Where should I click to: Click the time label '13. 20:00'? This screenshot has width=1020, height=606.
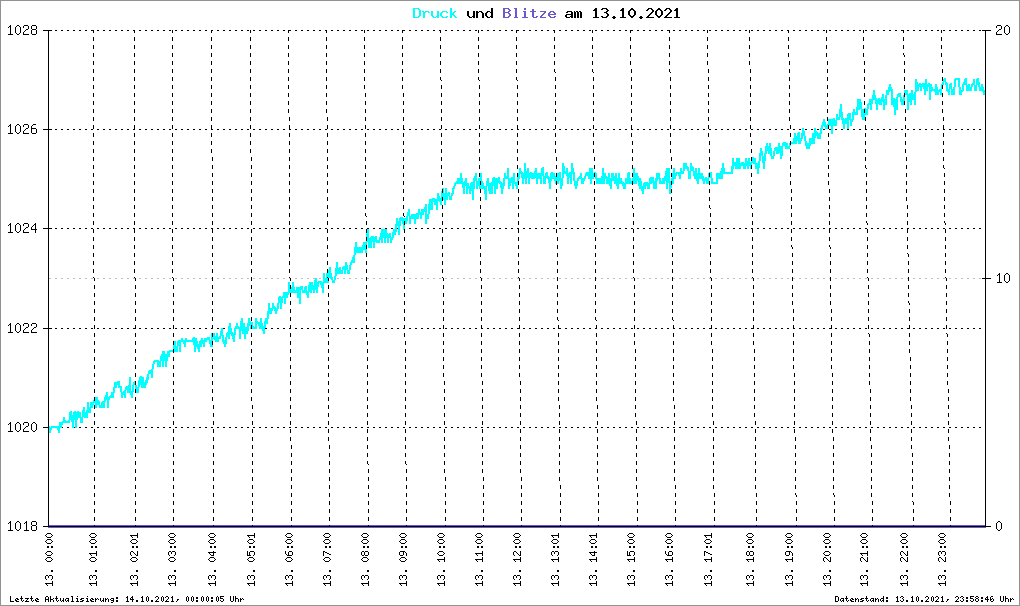pyautogui.click(x=827, y=559)
